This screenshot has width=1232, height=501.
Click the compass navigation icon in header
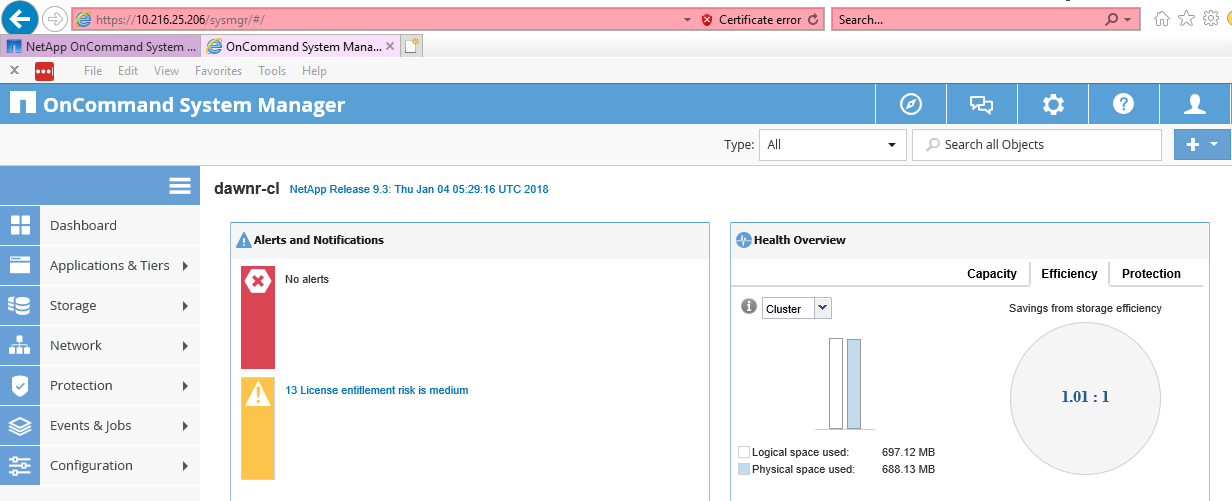pos(910,105)
